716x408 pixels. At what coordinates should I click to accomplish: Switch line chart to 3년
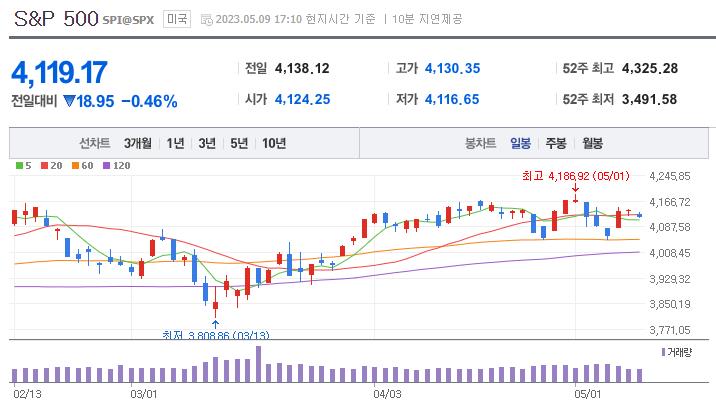click(x=207, y=143)
